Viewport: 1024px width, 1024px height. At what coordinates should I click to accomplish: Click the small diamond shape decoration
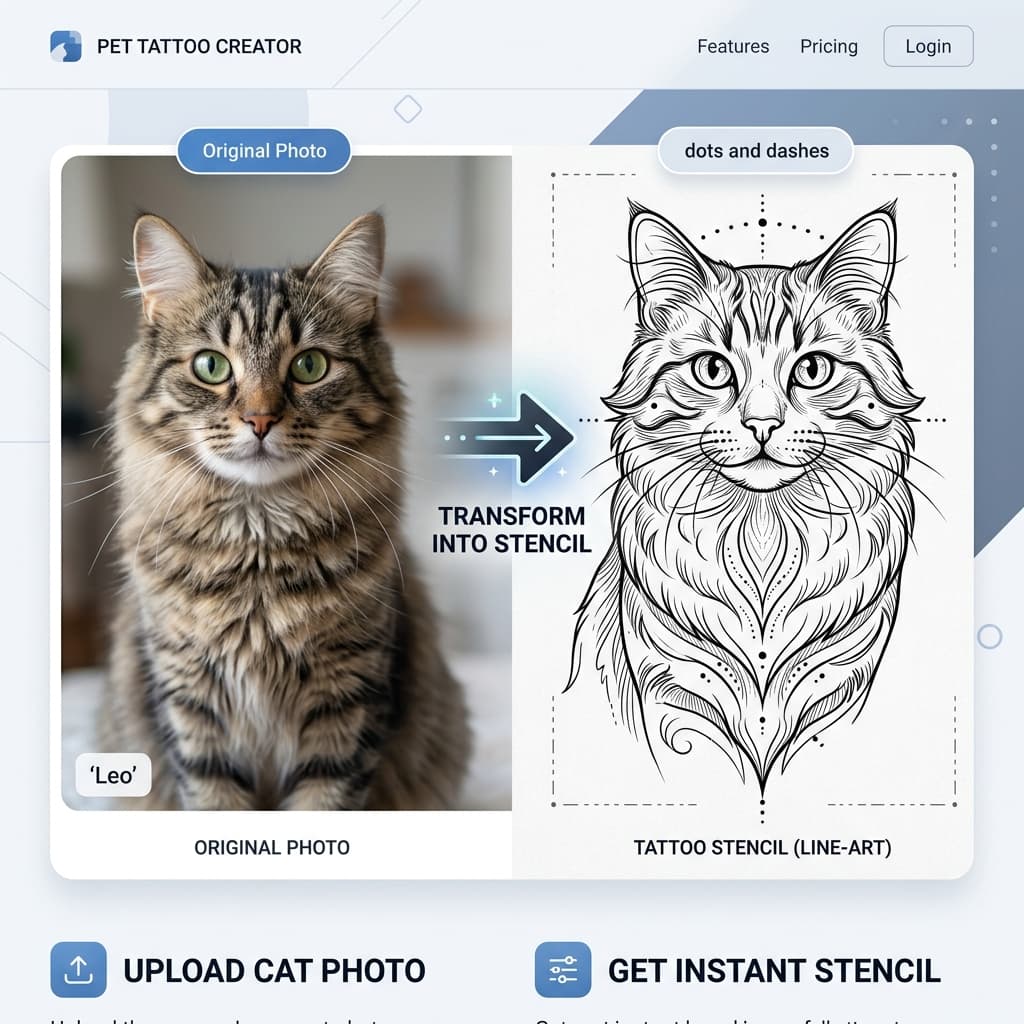coord(408,109)
